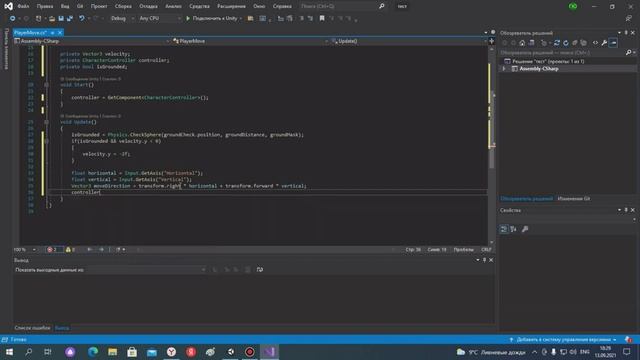Click the Live Share icon at top right
This screenshot has width=640, height=360.
click(x=629, y=18)
